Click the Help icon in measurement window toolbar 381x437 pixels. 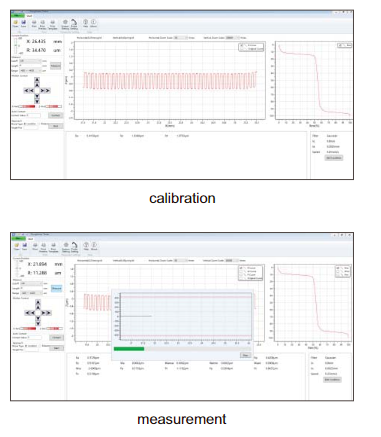tap(86, 246)
